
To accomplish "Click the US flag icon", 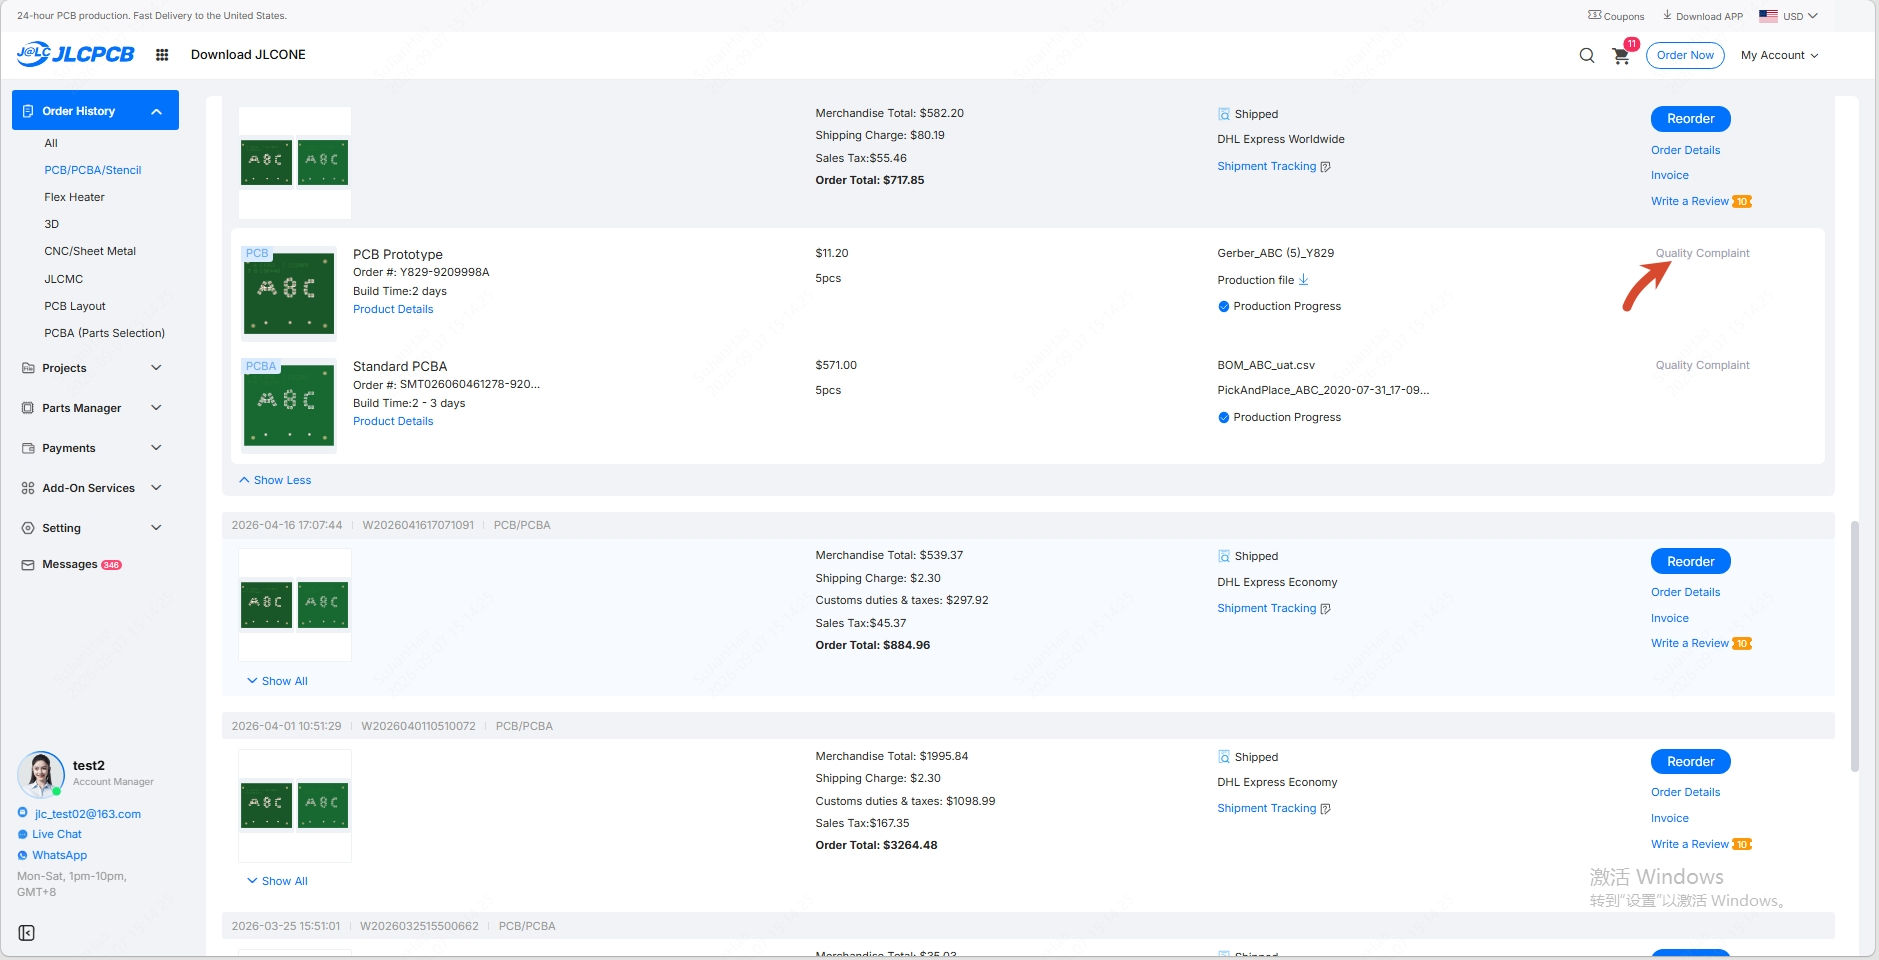I will click(x=1768, y=16).
